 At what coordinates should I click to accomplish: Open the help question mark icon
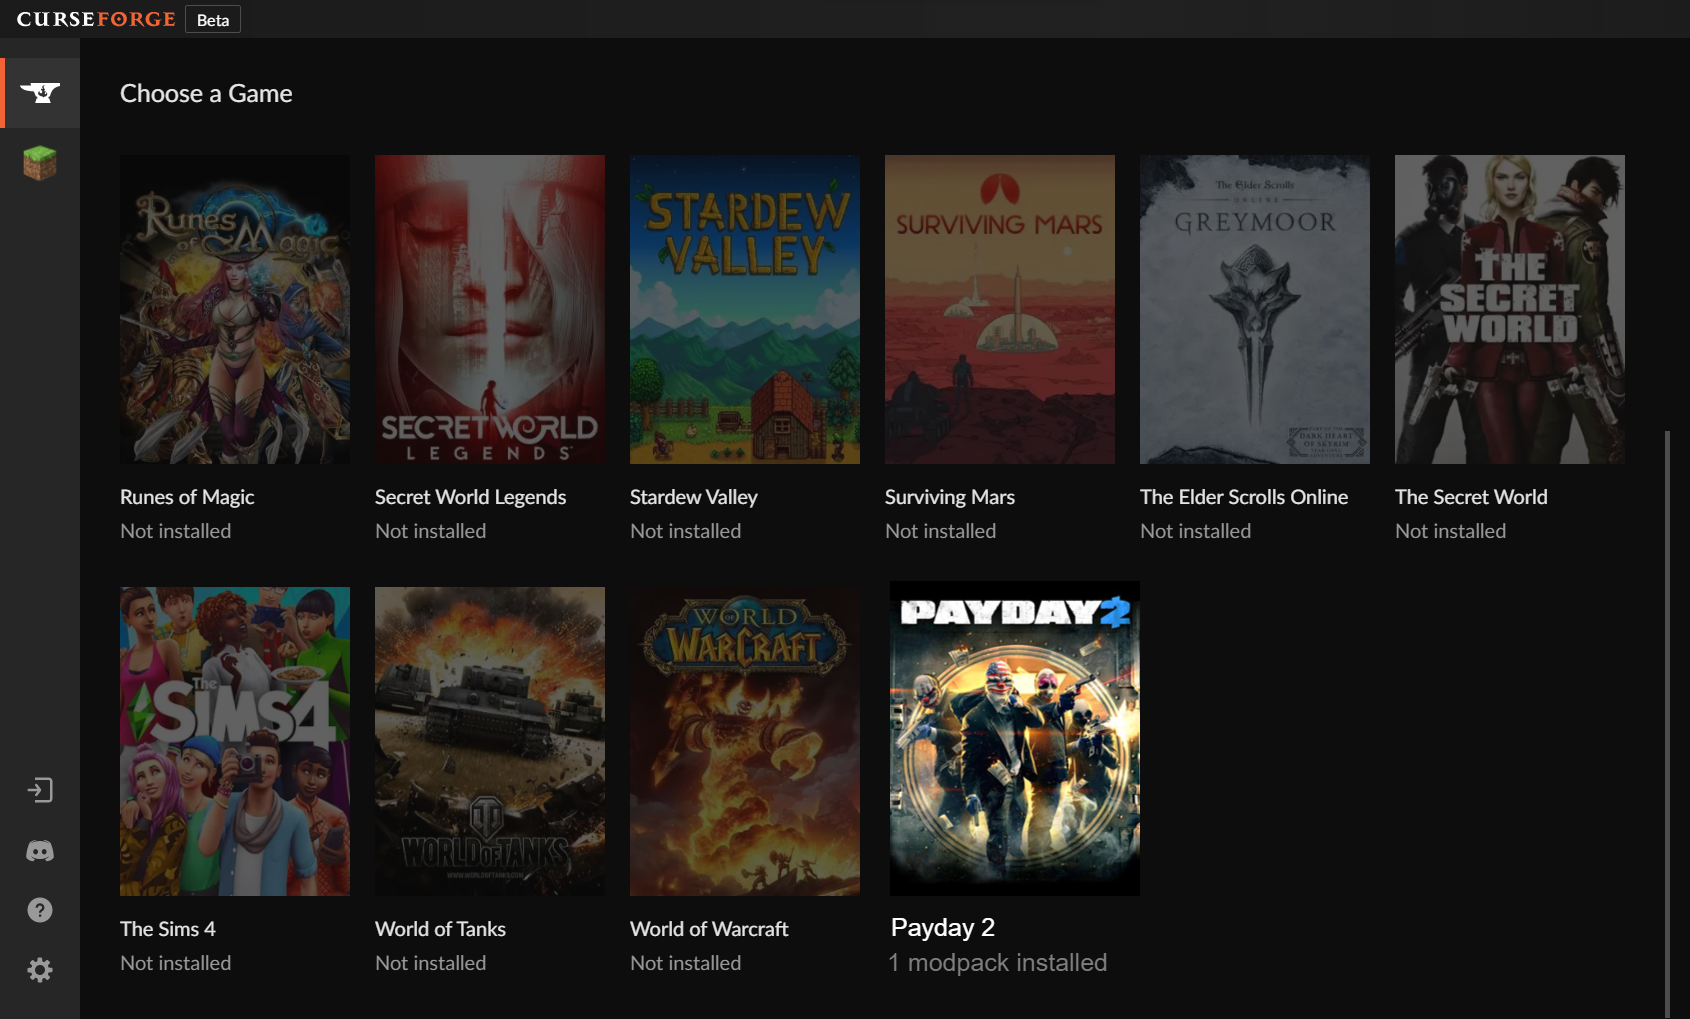[40, 910]
